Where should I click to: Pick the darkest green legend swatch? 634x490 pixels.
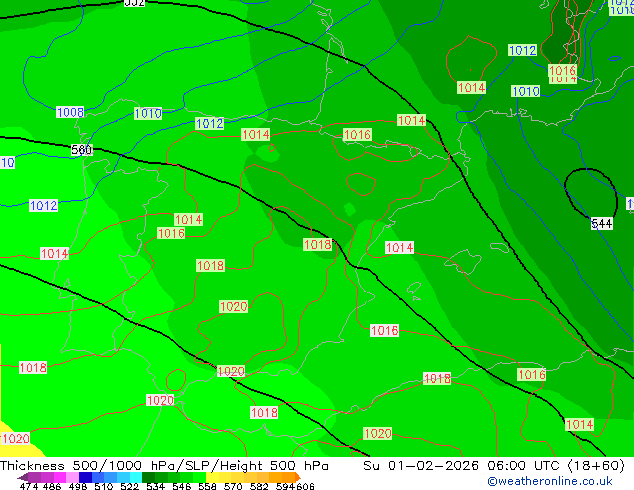click(x=148, y=477)
